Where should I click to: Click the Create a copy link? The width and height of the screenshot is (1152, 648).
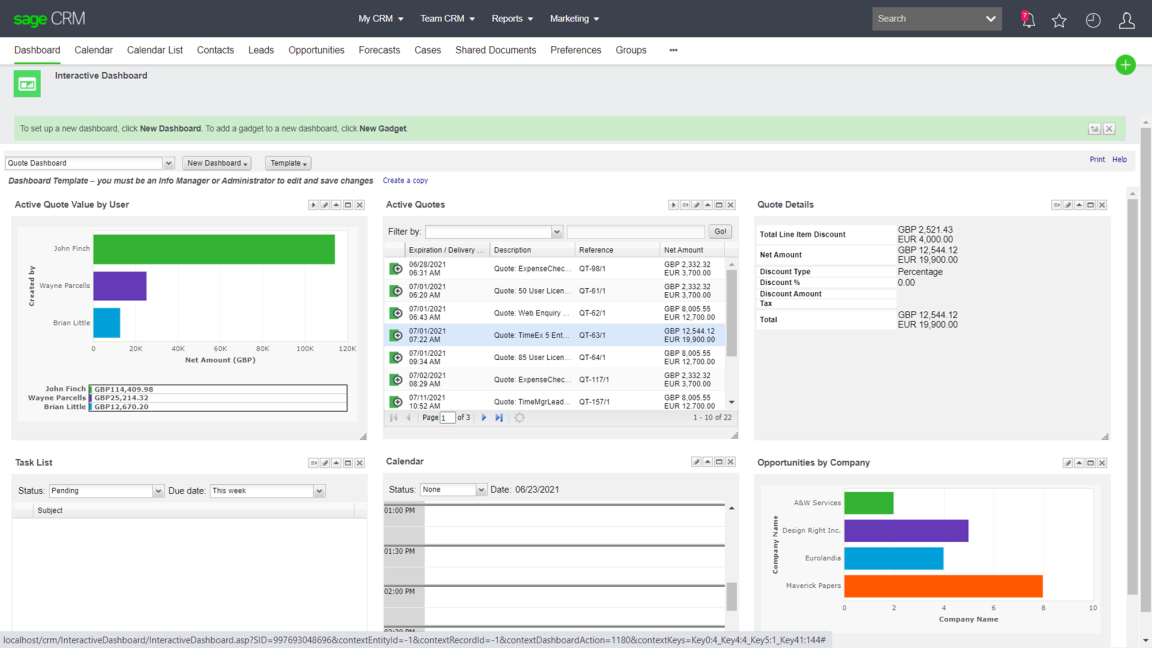(405, 181)
